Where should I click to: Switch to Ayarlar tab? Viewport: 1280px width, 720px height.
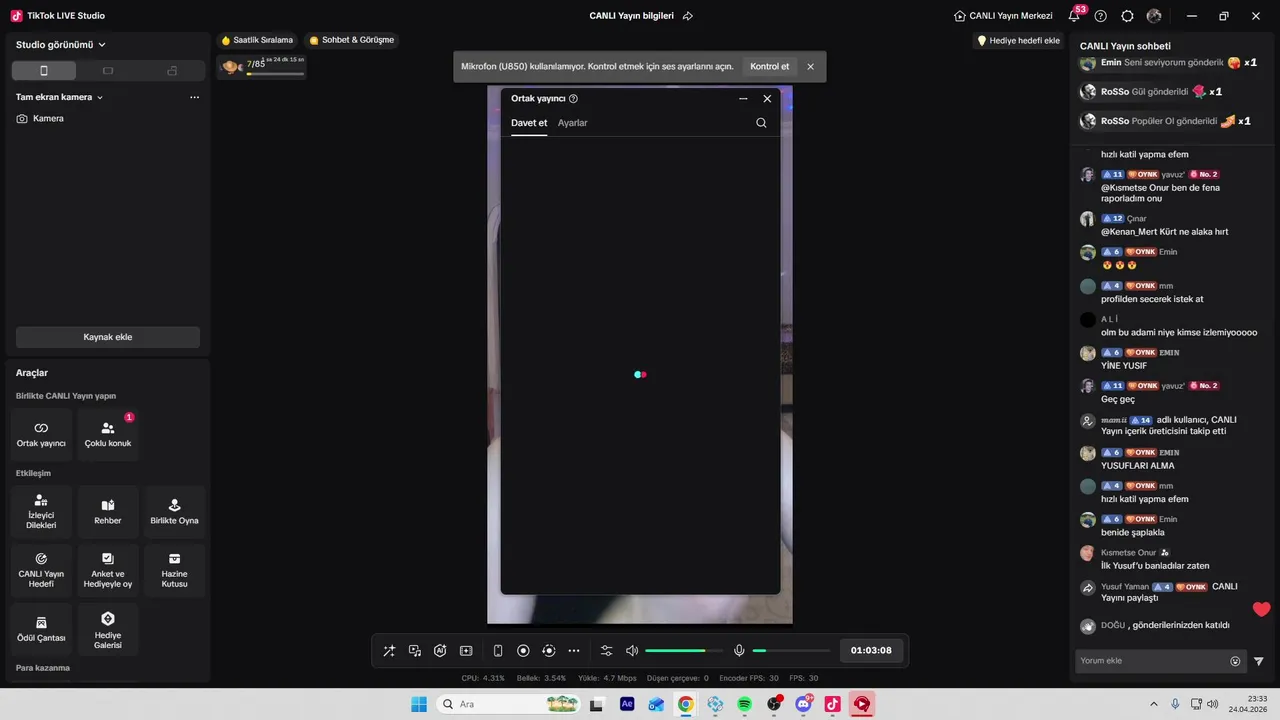pos(573,123)
